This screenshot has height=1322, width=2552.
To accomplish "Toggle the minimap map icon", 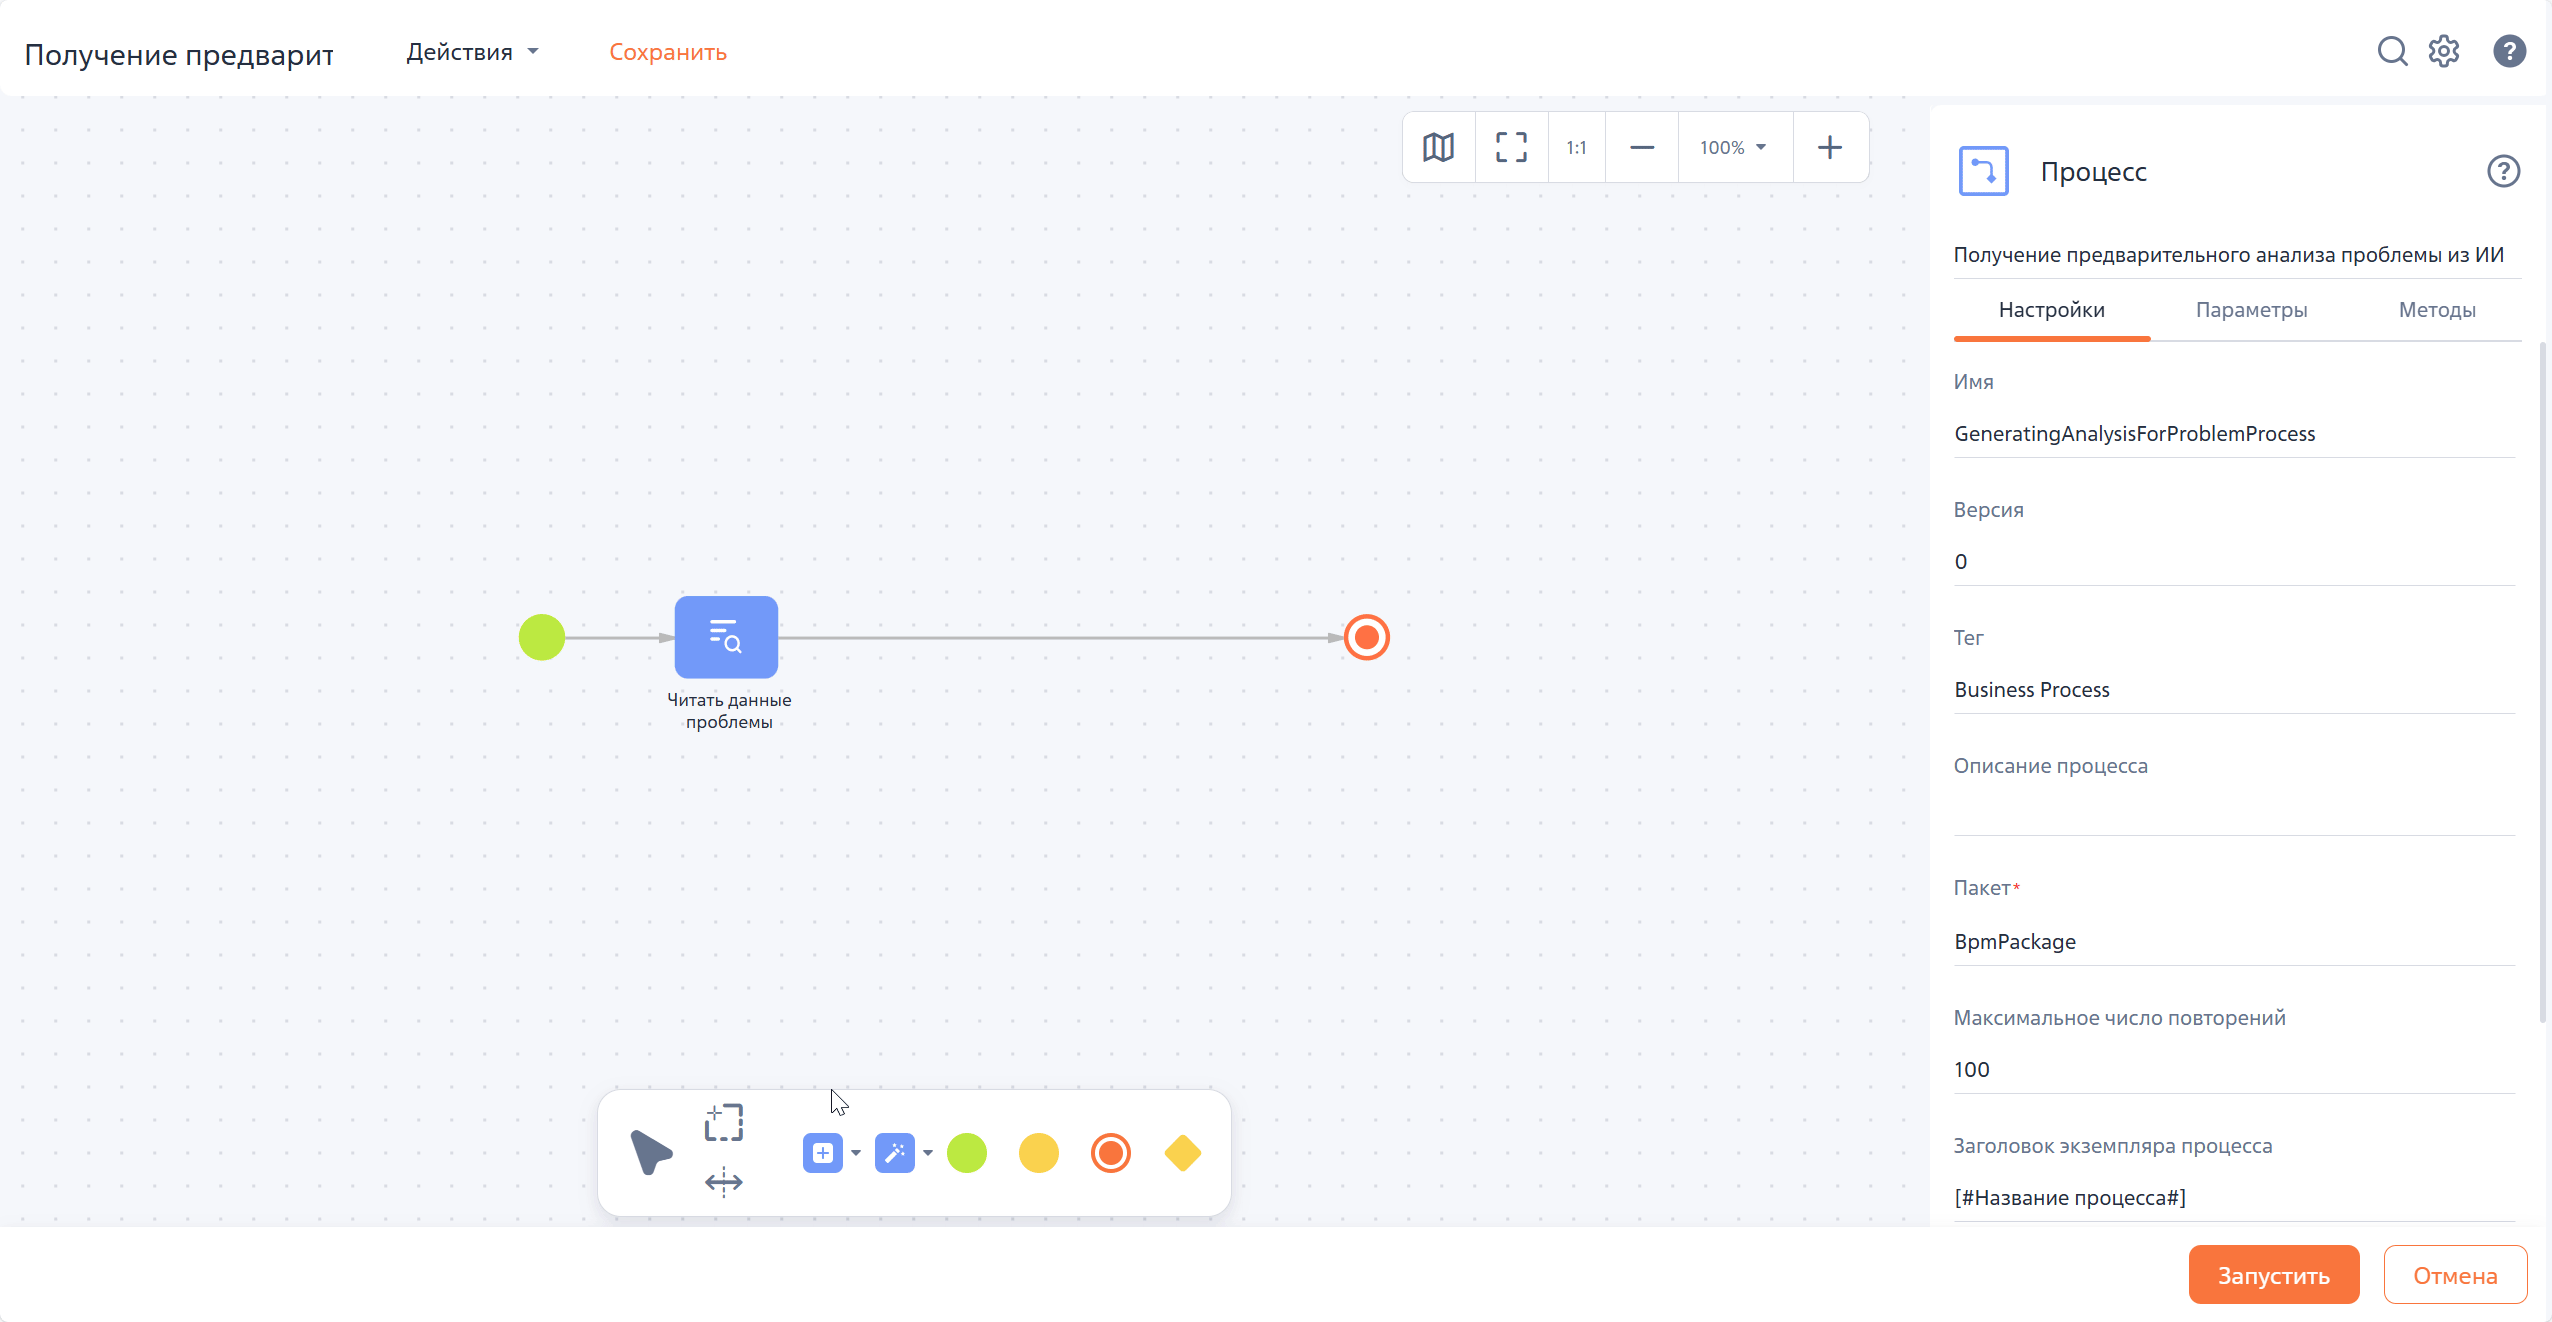I will [x=1438, y=147].
